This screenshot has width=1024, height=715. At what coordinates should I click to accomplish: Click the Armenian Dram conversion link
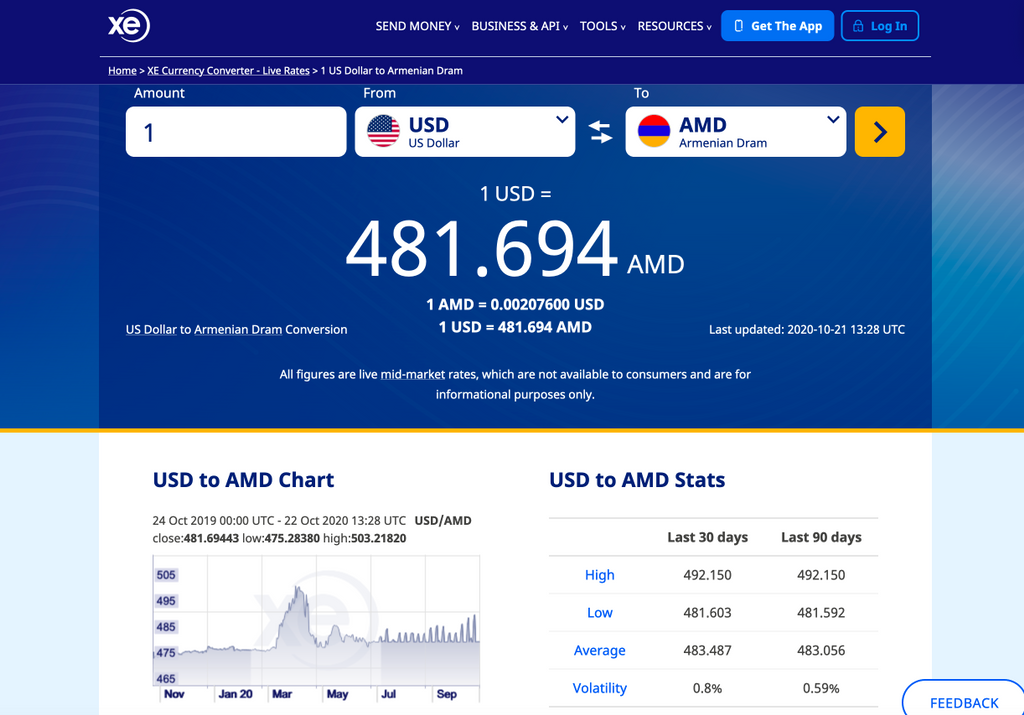coord(238,329)
